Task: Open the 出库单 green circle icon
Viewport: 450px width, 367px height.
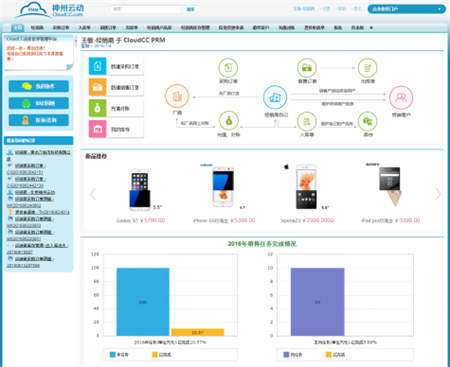Action: point(367,68)
